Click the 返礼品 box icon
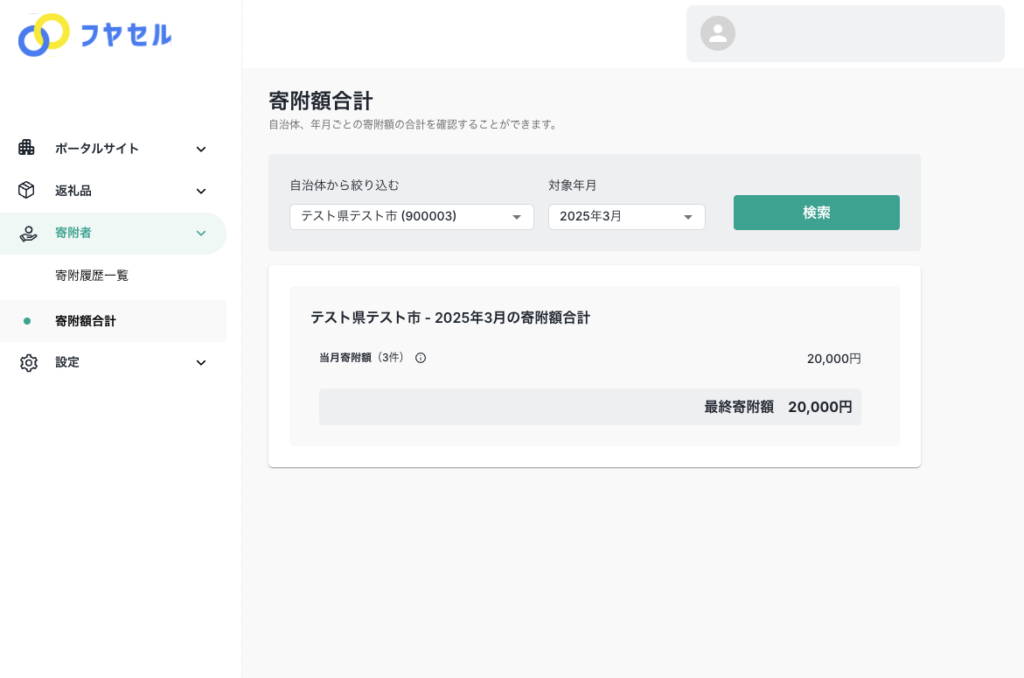1024x678 pixels. 27,190
